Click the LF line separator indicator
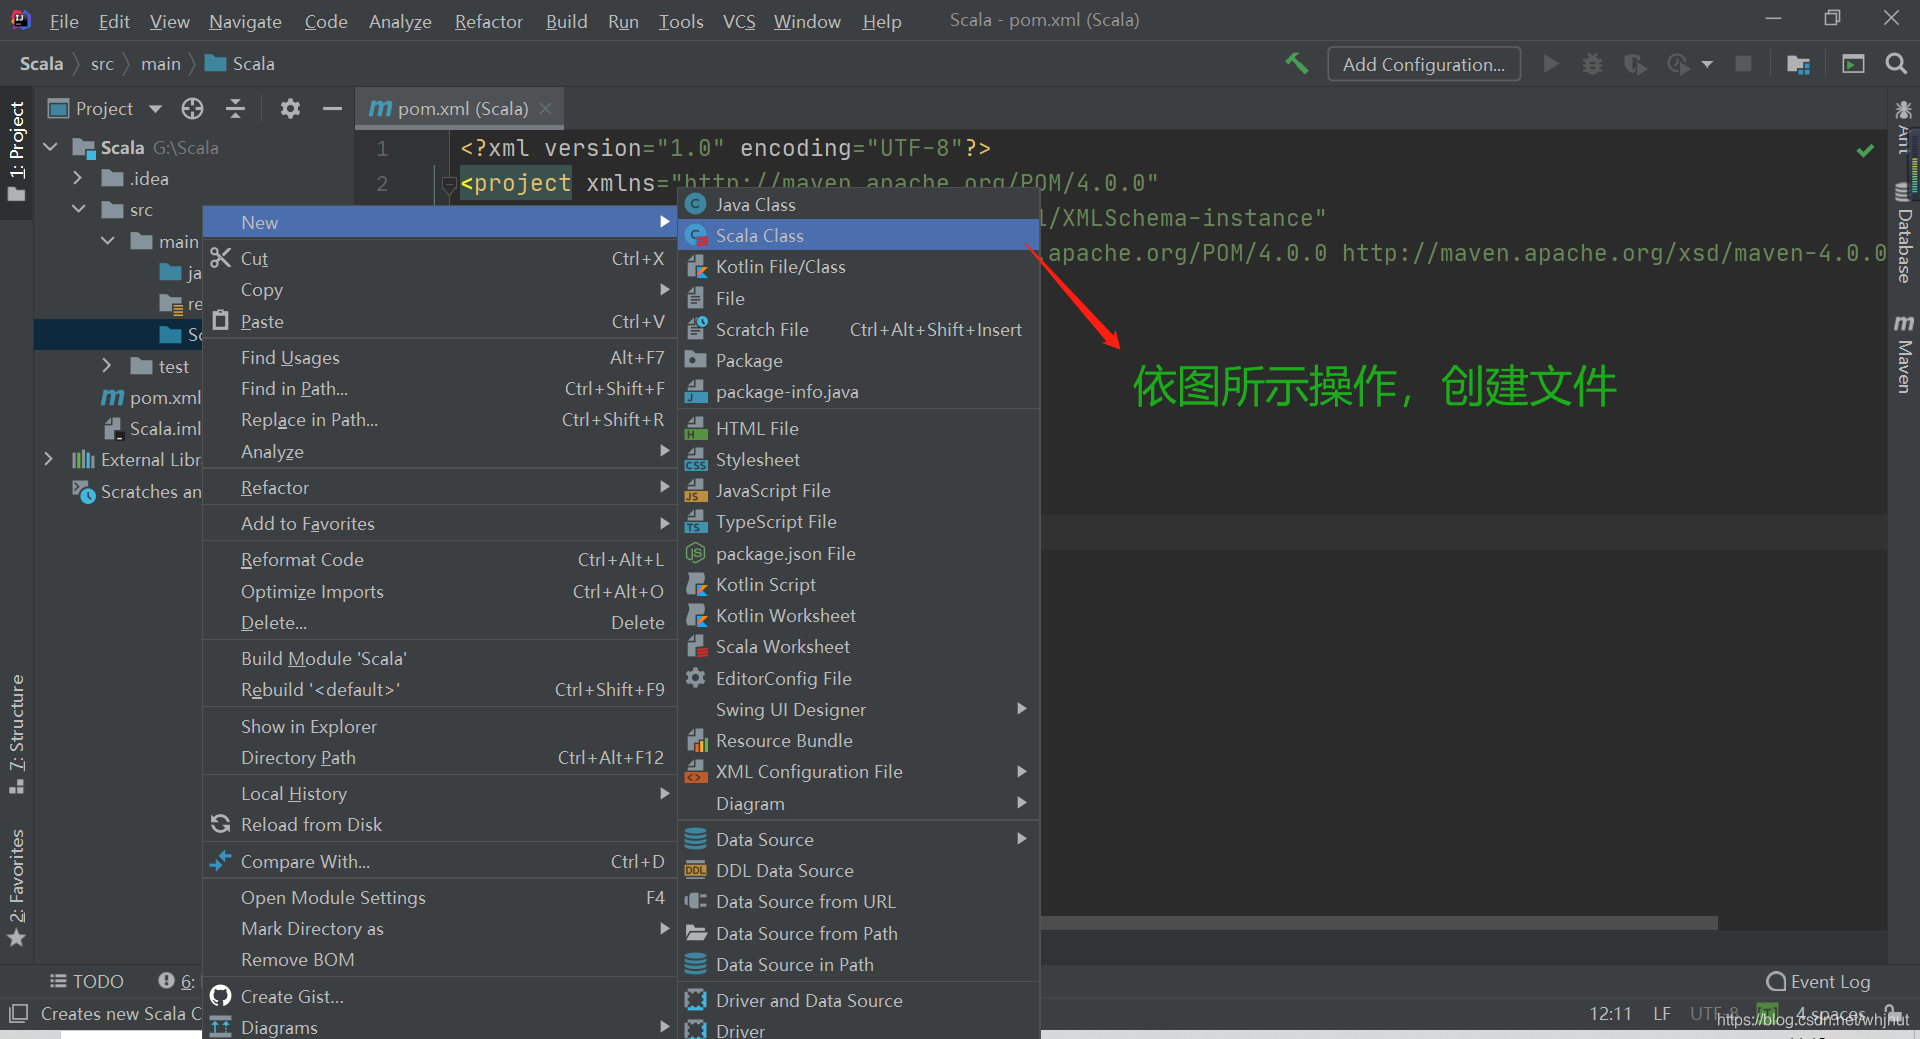Screen dimensions: 1920x1039 [x=1661, y=1014]
